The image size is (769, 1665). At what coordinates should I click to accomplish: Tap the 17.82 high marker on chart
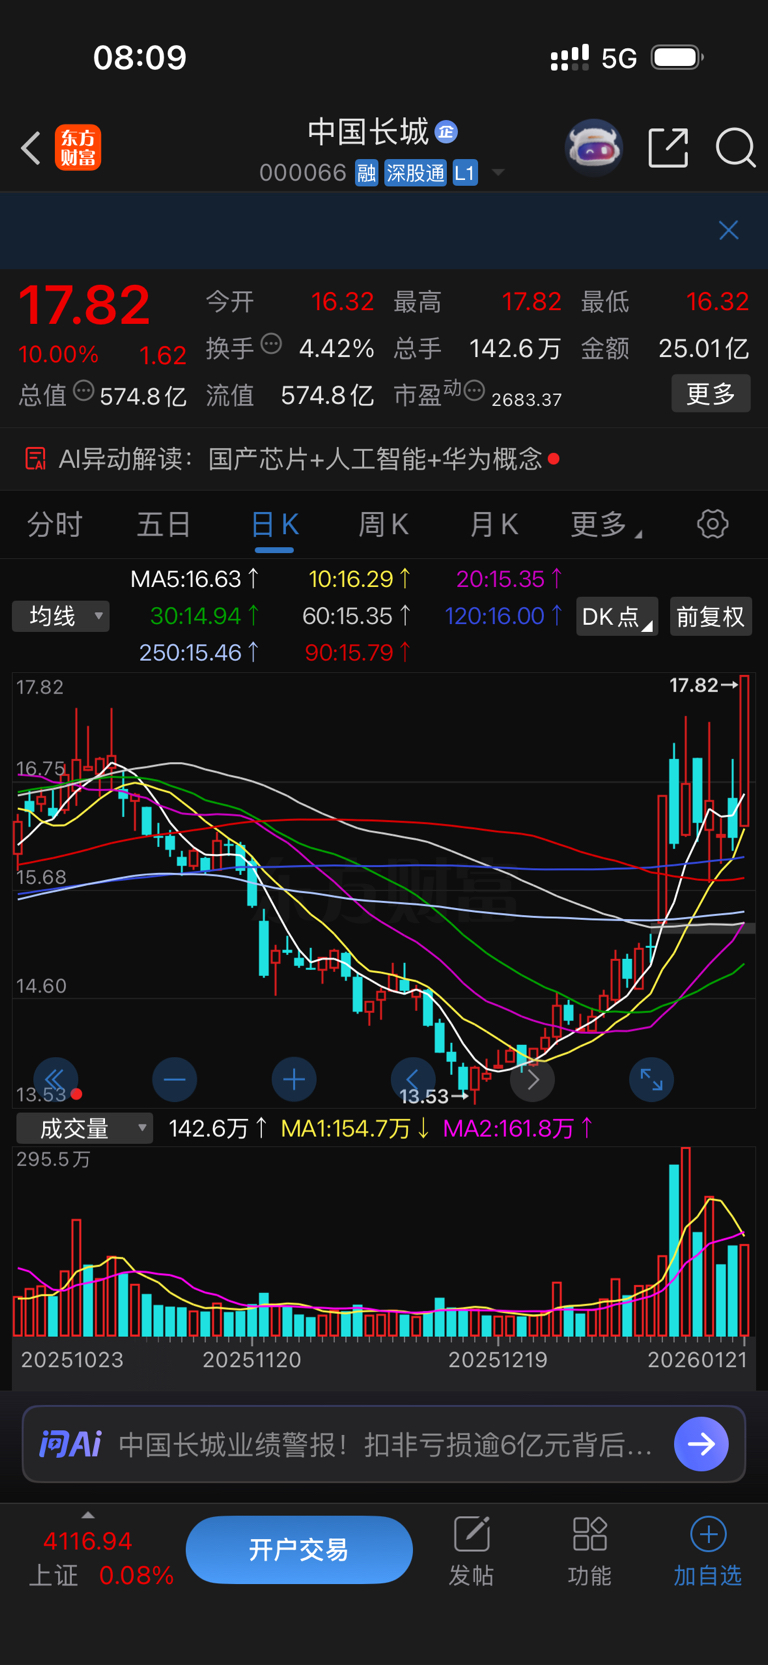[703, 686]
